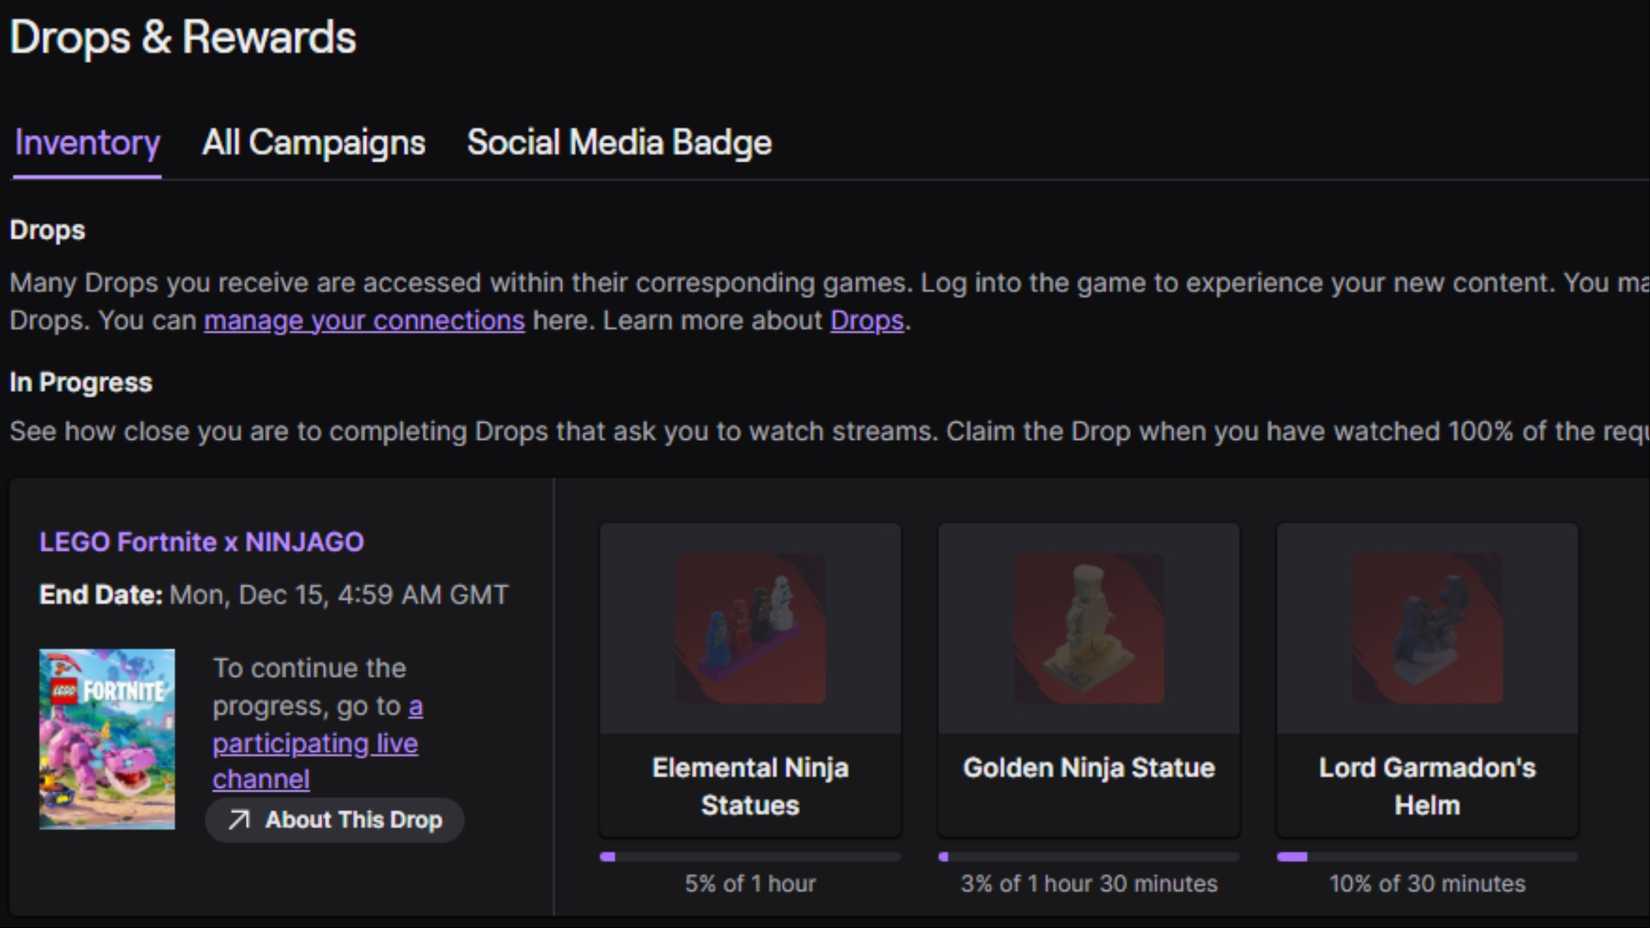Open the Social Media Badge tab
This screenshot has height=928, width=1650.
click(618, 143)
